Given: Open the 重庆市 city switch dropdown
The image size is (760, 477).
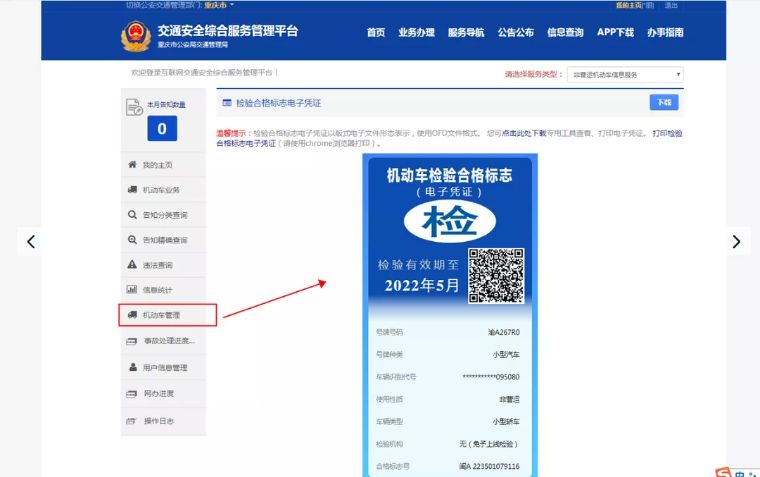Looking at the screenshot, I should (x=219, y=5).
